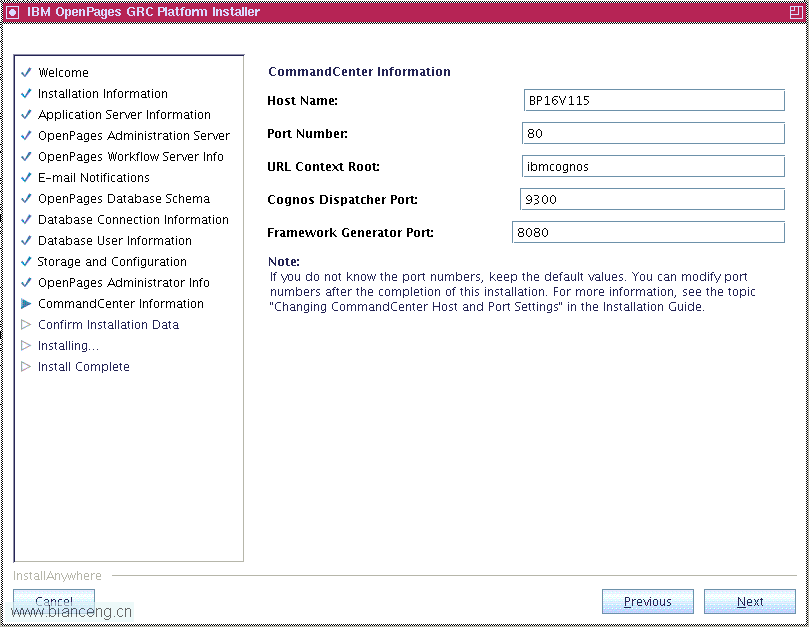
Task: Go back with the Previous button
Action: [x=648, y=602]
